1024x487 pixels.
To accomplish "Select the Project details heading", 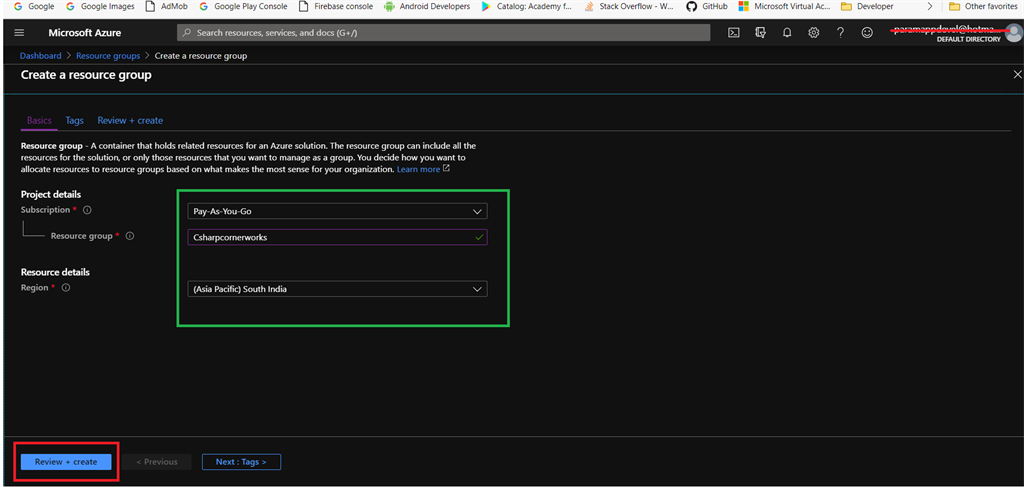I will point(51,195).
